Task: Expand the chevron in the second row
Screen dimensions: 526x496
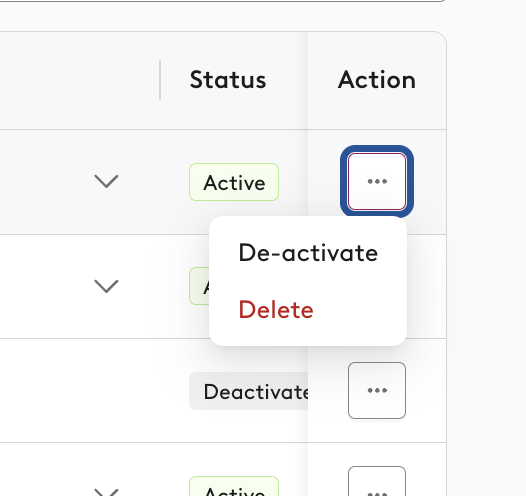Action: pos(106,286)
